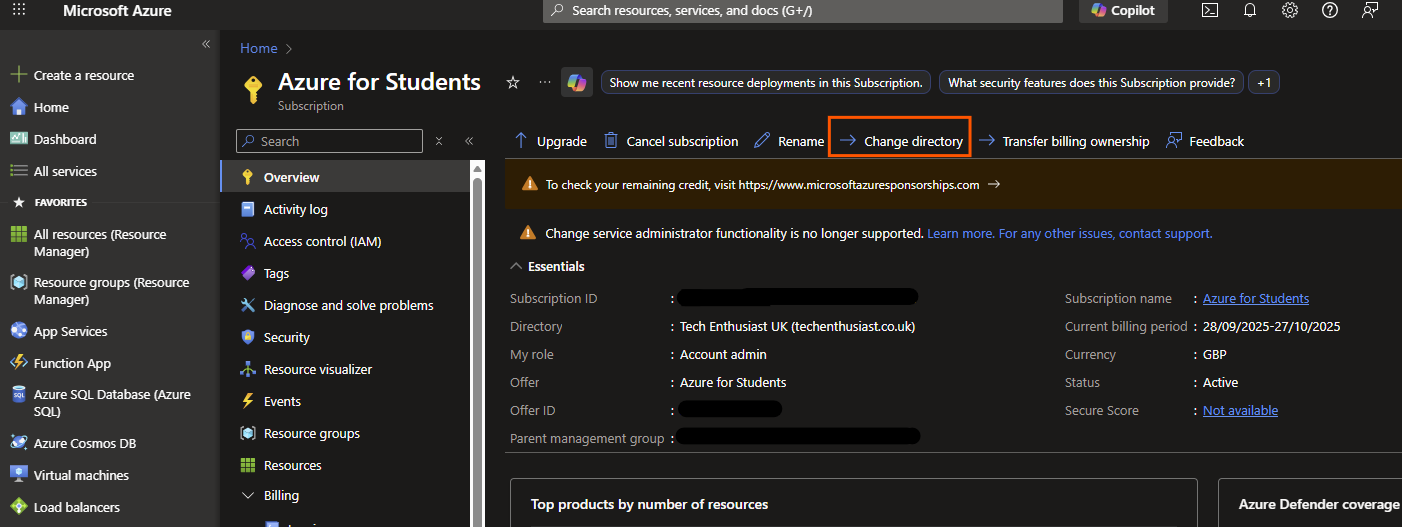Click the Upgrade toolbar button
The width and height of the screenshot is (1402, 527).
(x=550, y=141)
